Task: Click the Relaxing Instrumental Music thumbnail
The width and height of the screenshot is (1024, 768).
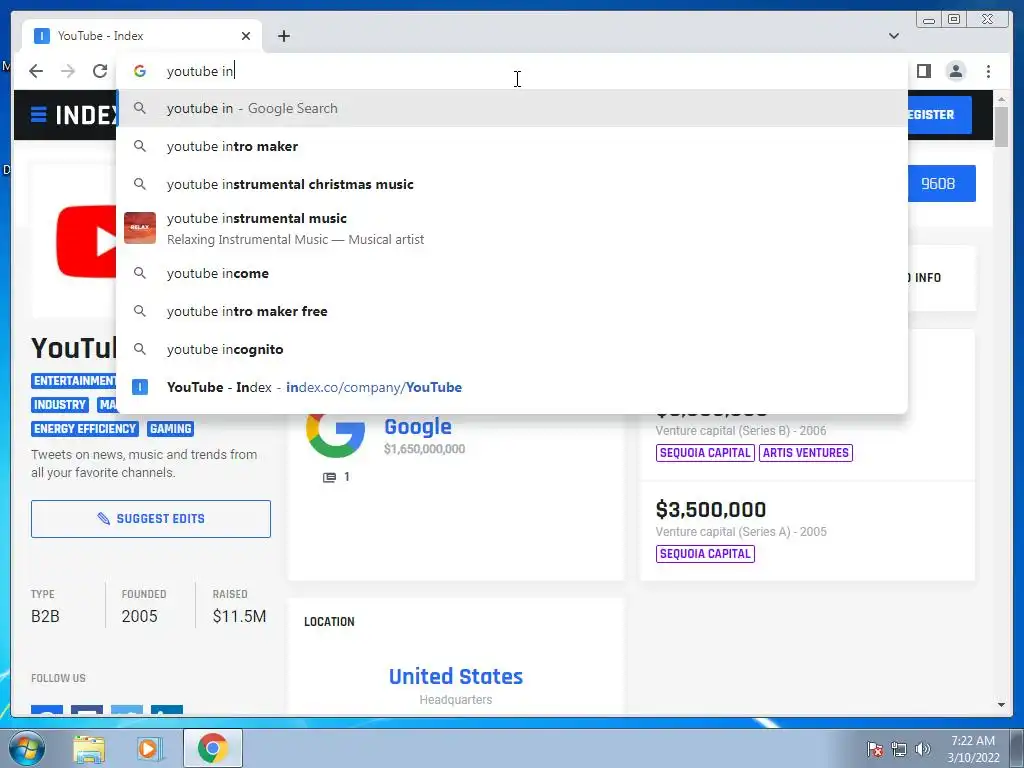Action: pyautogui.click(x=140, y=228)
